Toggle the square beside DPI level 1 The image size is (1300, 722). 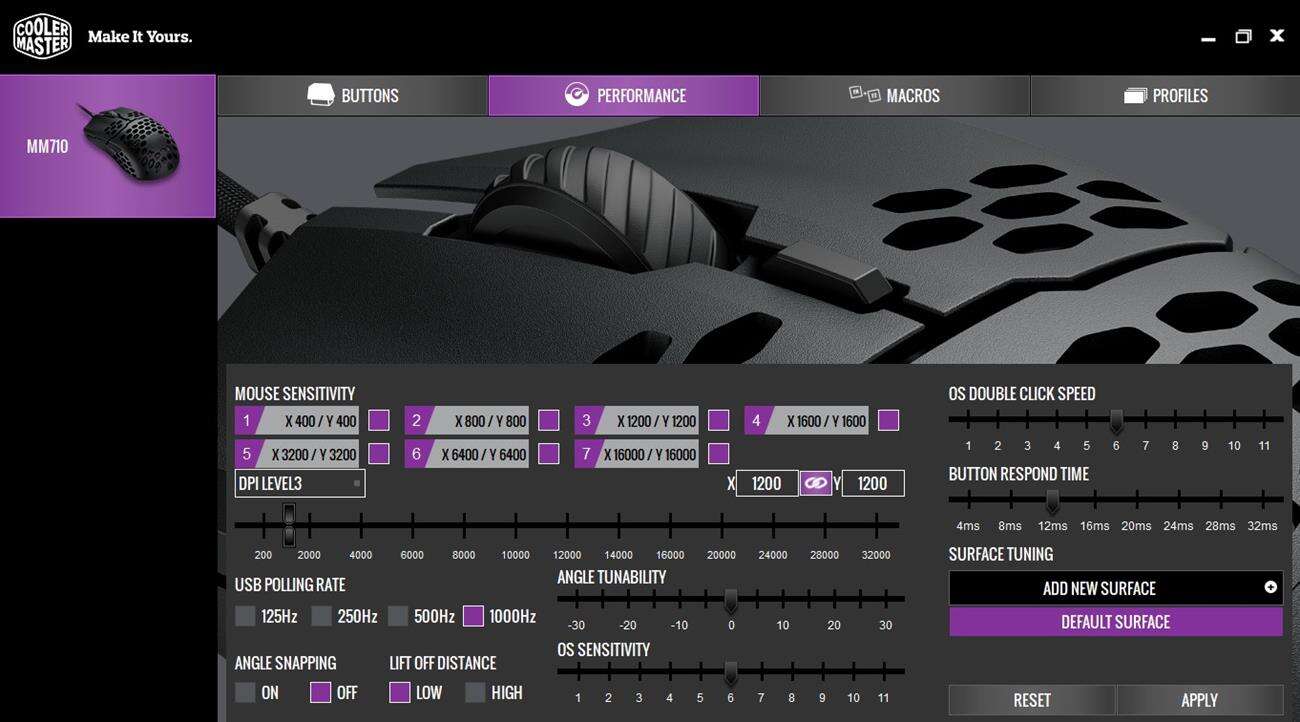click(379, 421)
